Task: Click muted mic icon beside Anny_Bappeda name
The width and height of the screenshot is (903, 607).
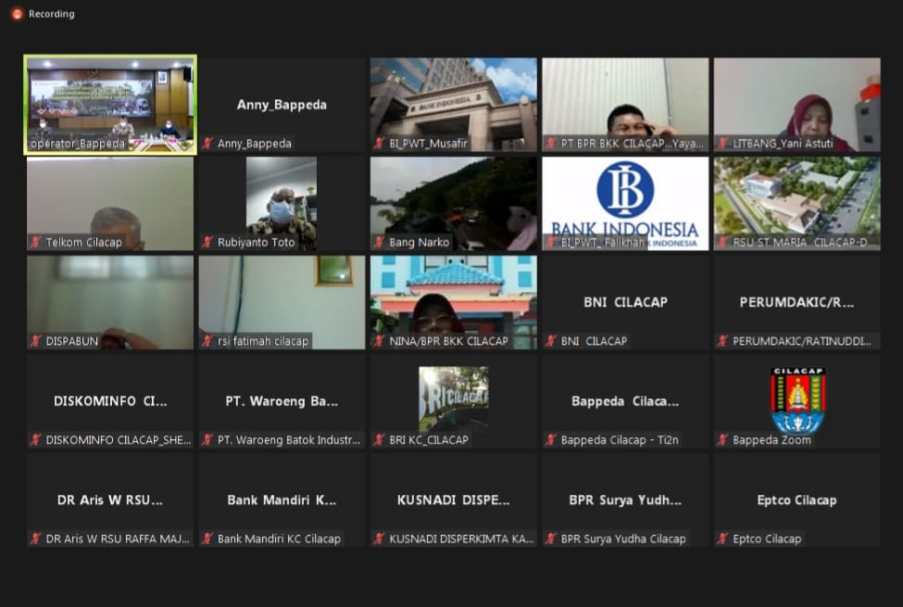Action: click(208, 144)
